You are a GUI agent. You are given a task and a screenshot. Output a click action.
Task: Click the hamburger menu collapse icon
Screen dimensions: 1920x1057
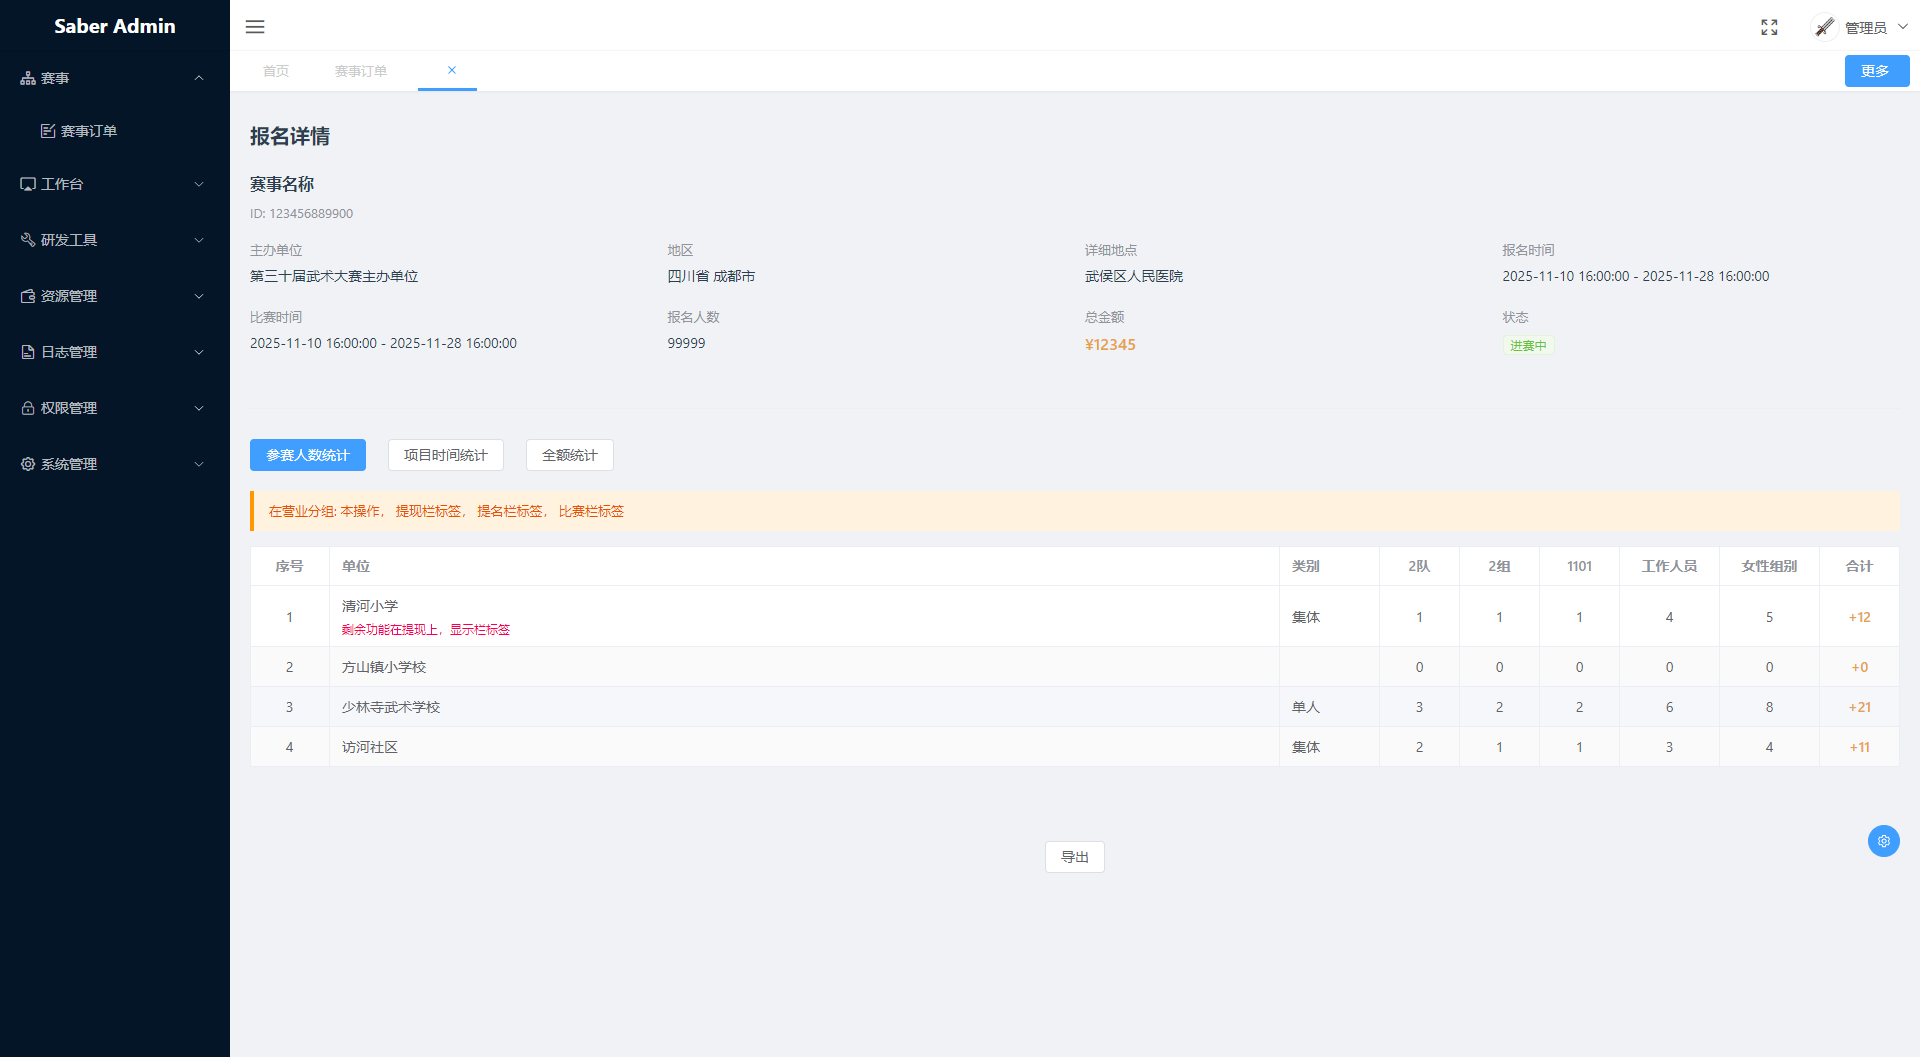255,27
